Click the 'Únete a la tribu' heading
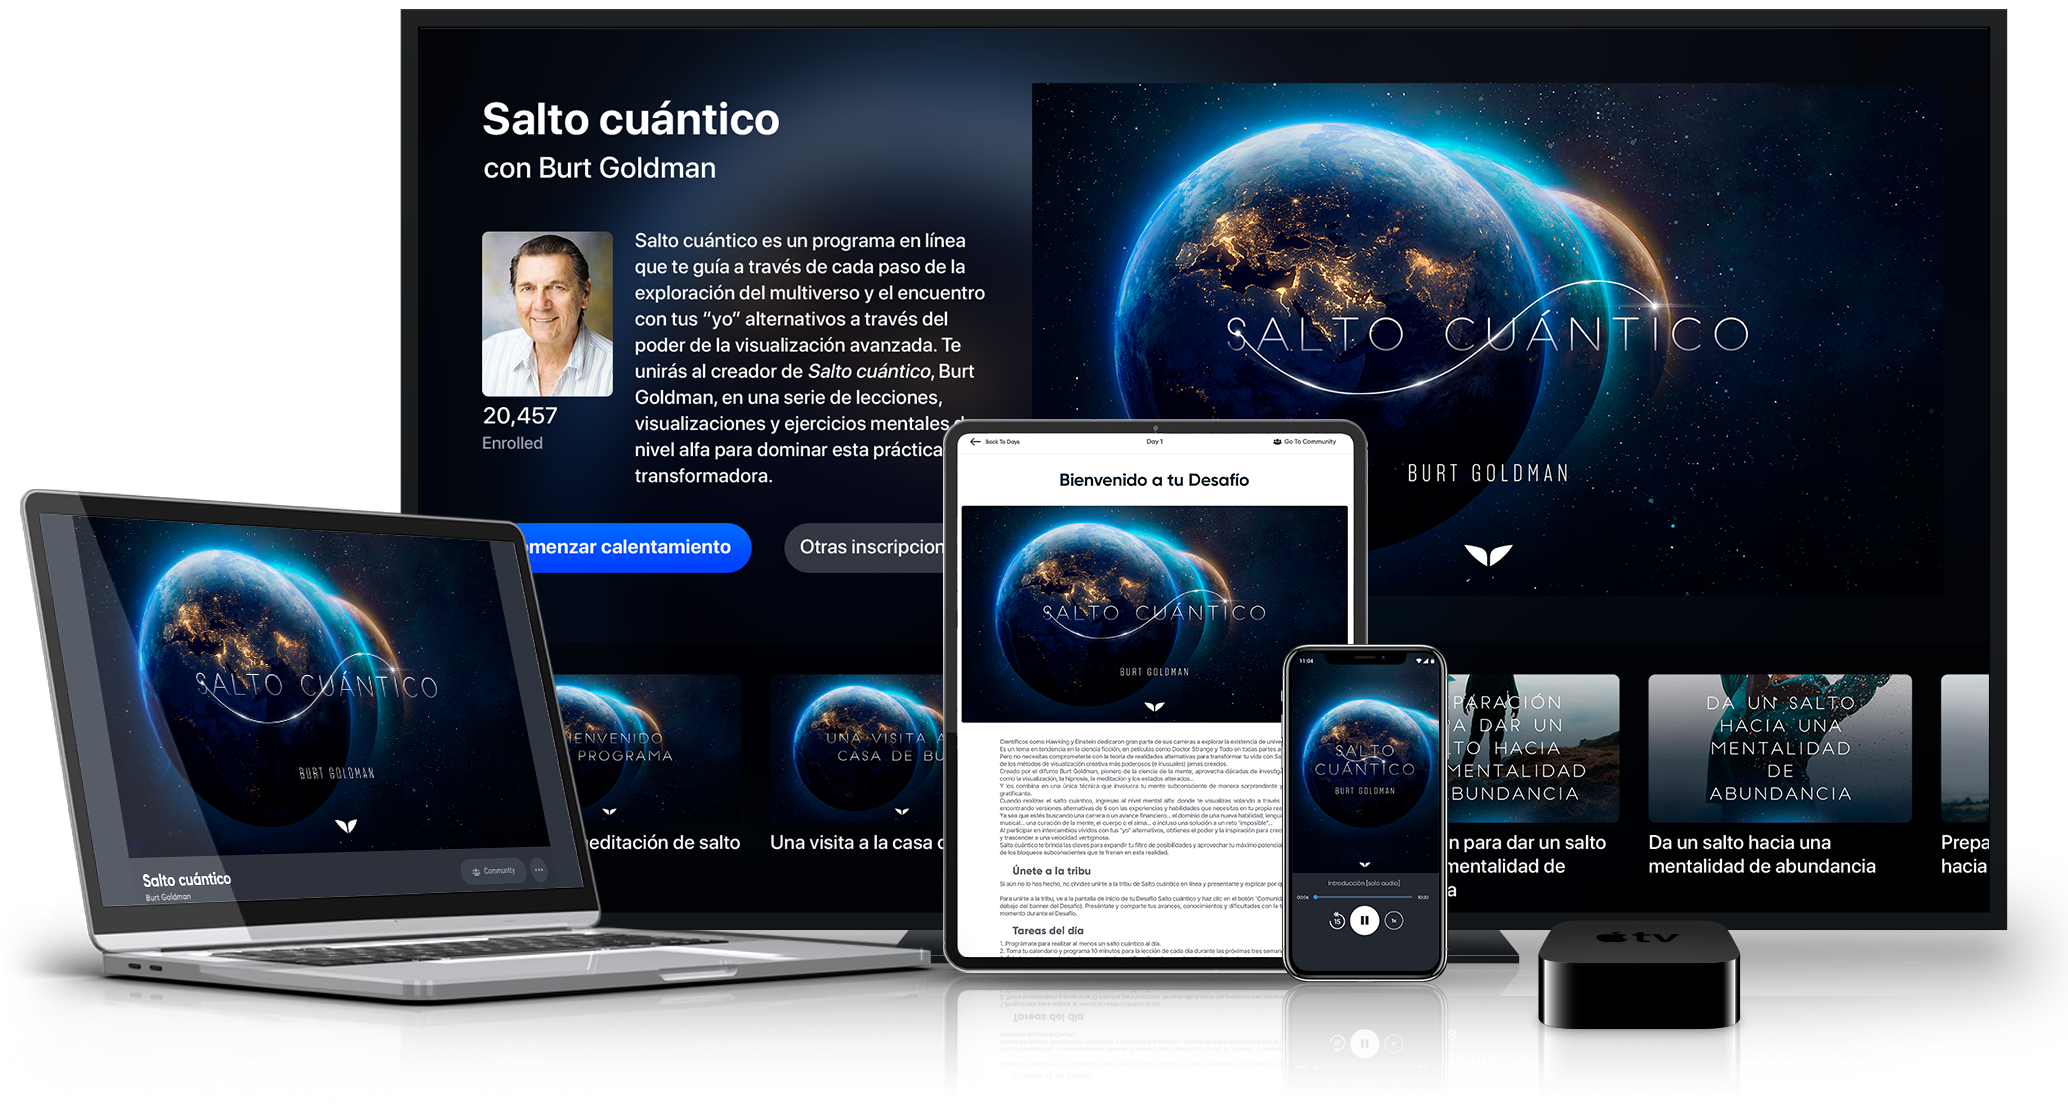The height and width of the screenshot is (1110, 2068). (1051, 871)
